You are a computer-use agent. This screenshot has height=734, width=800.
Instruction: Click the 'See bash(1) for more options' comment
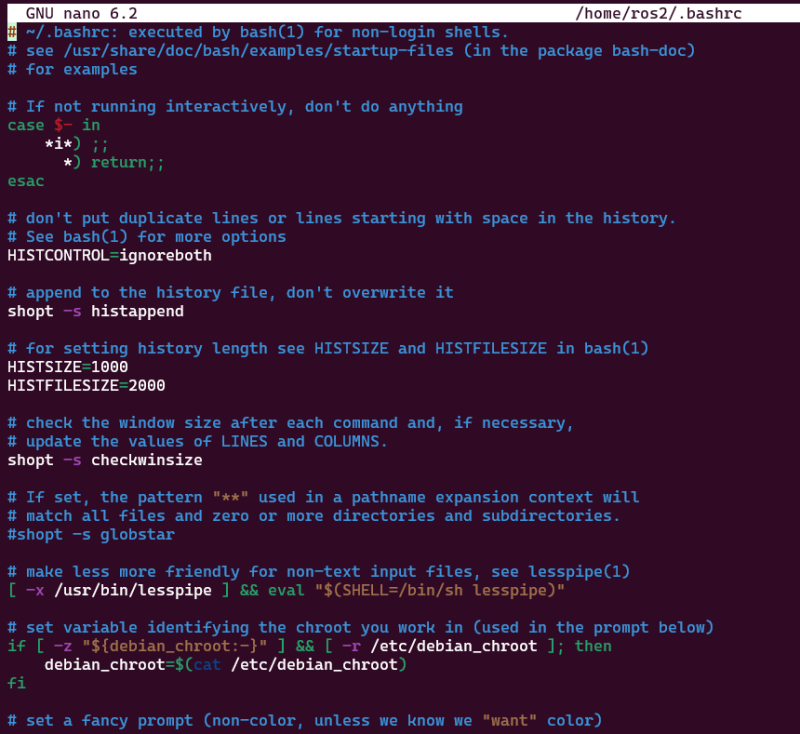pyautogui.click(x=146, y=237)
